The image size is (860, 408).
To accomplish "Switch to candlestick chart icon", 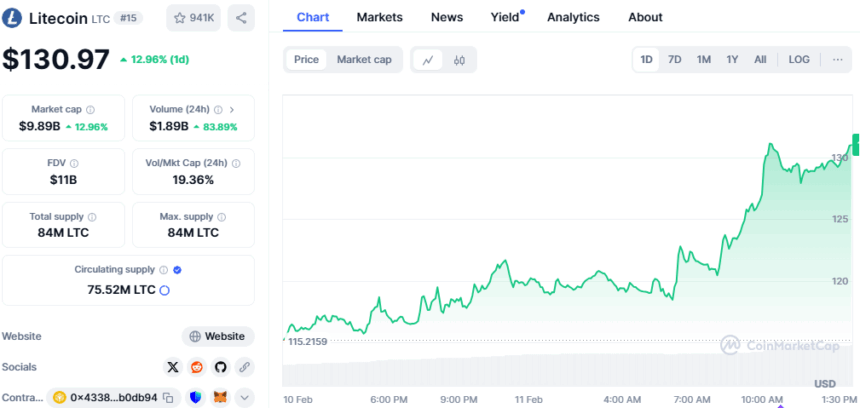I will click(460, 60).
